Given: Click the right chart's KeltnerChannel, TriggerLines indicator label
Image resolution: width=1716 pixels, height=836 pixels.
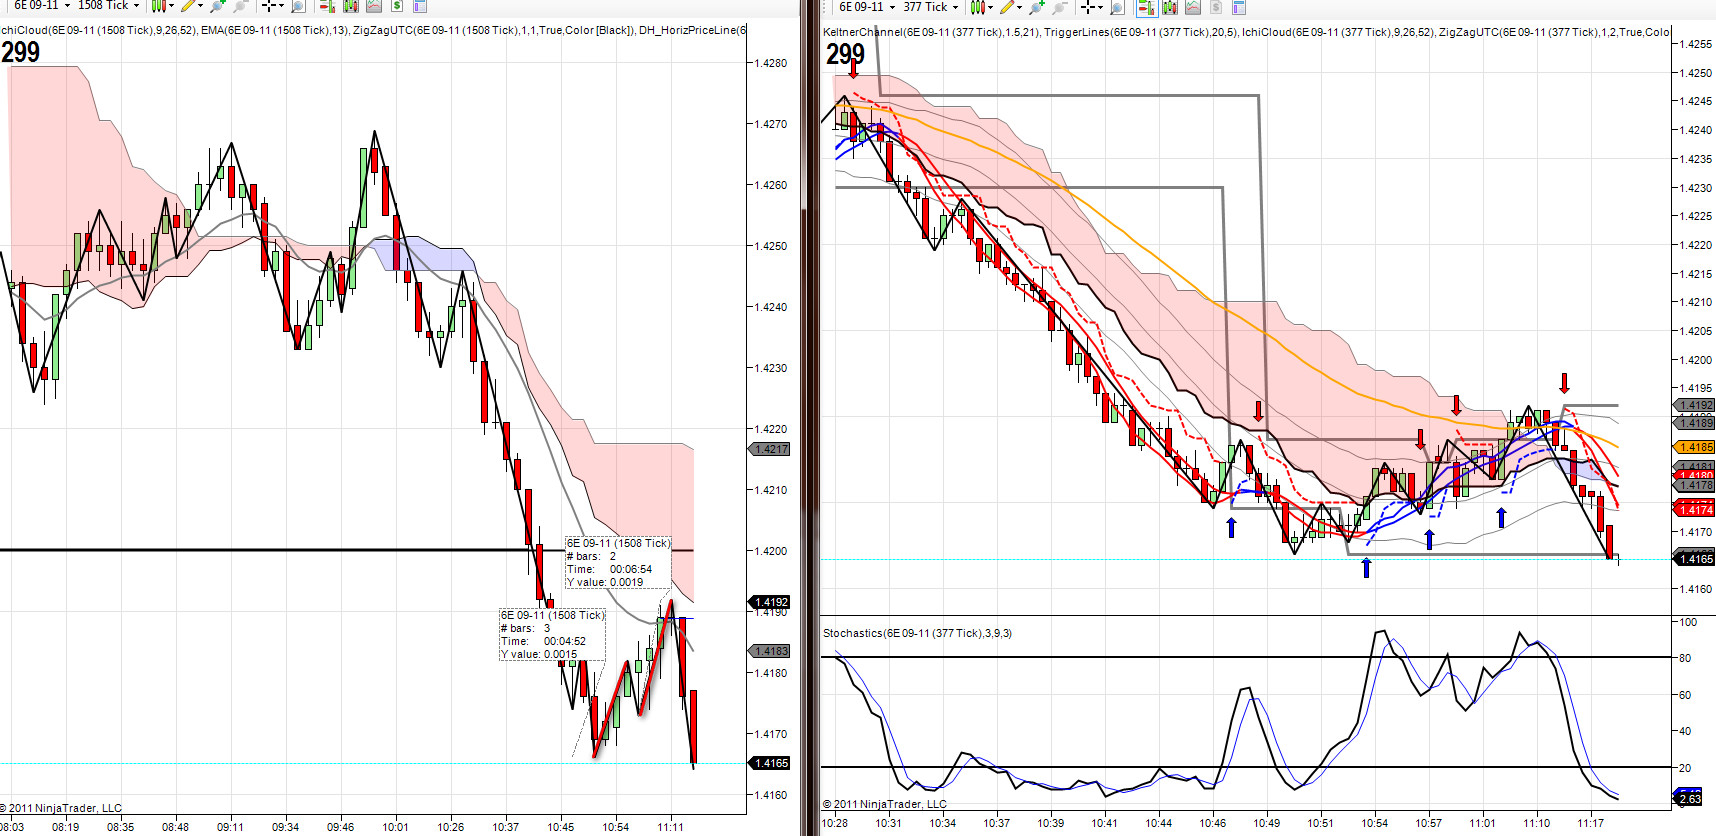Looking at the screenshot, I should [1246, 32].
